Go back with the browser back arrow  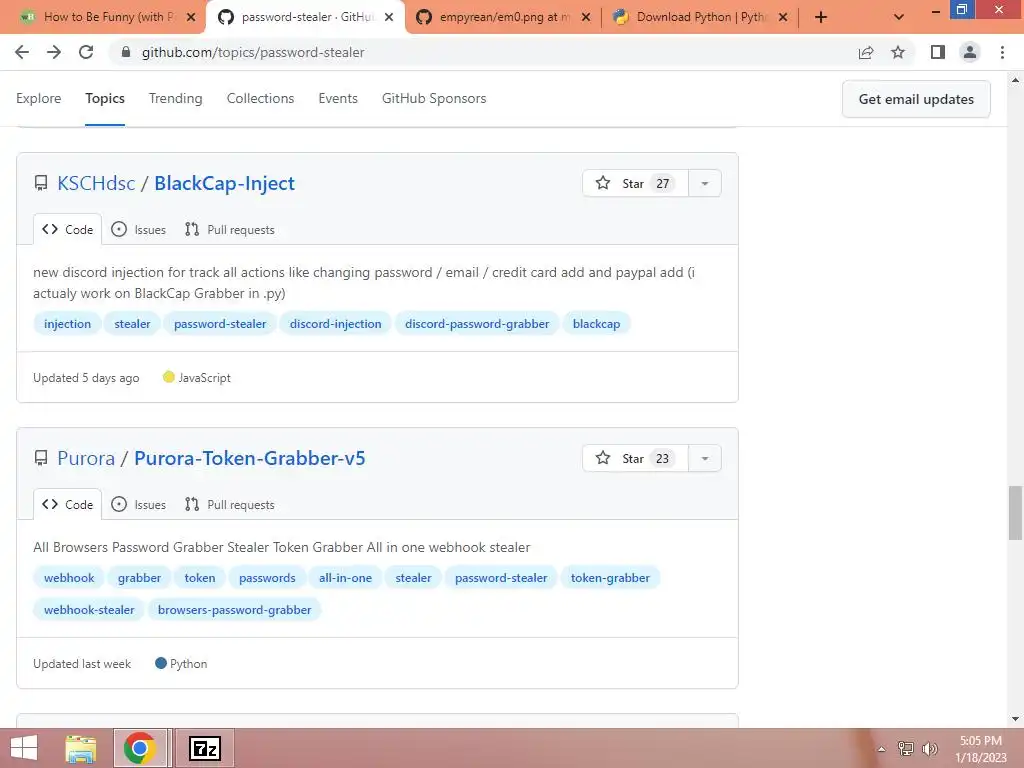point(22,52)
